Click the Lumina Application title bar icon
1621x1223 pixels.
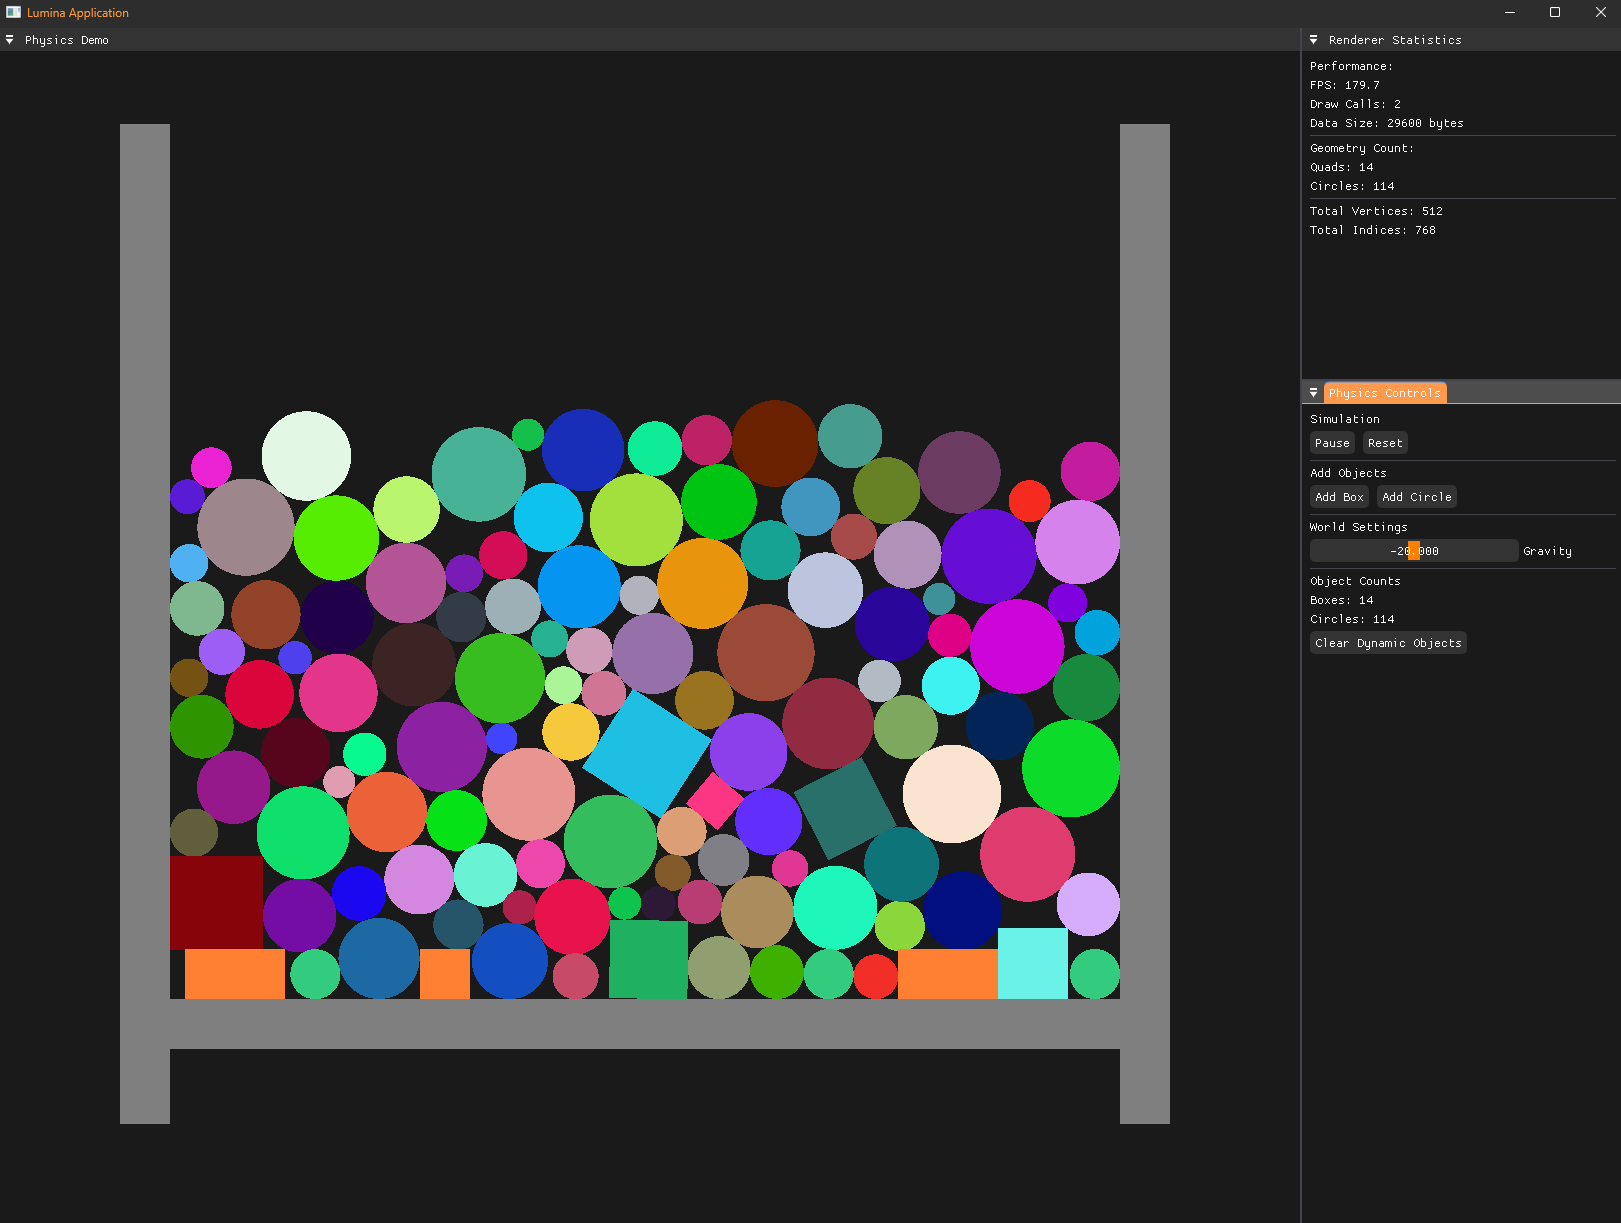pos(13,13)
